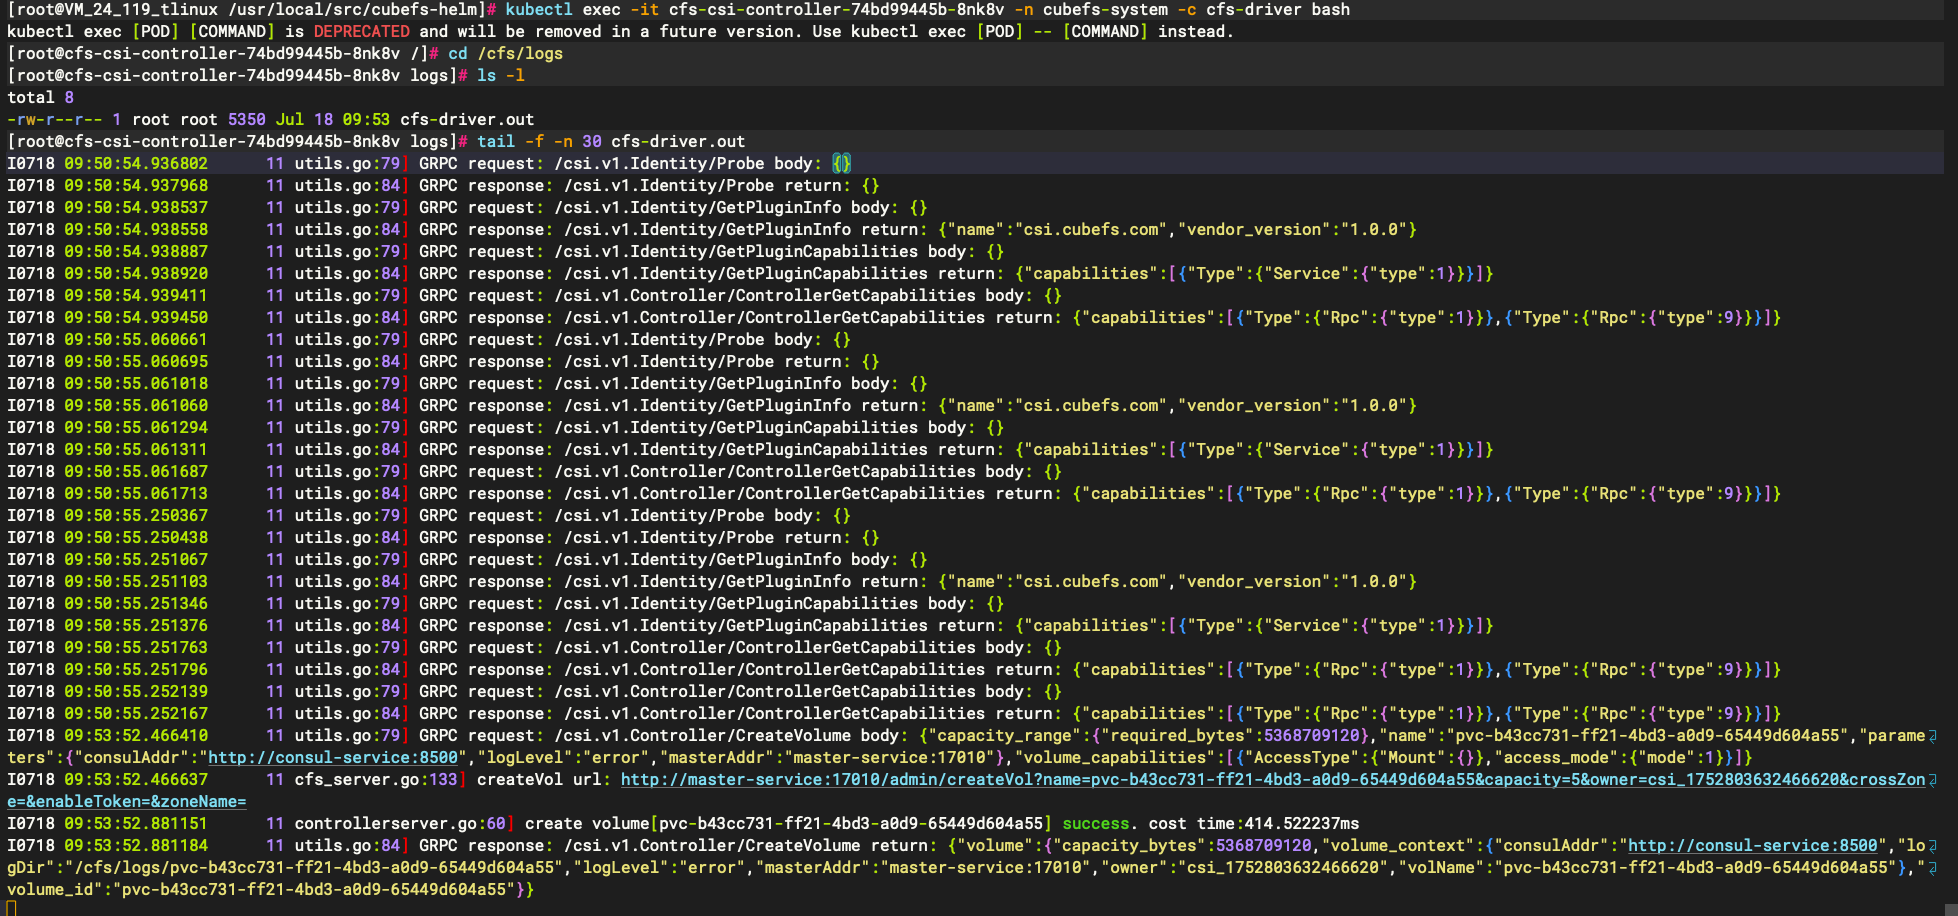The height and width of the screenshot is (916, 1958).
Task: Click vendor_version on the 09:50:55.061060 line
Action: 1254,405
